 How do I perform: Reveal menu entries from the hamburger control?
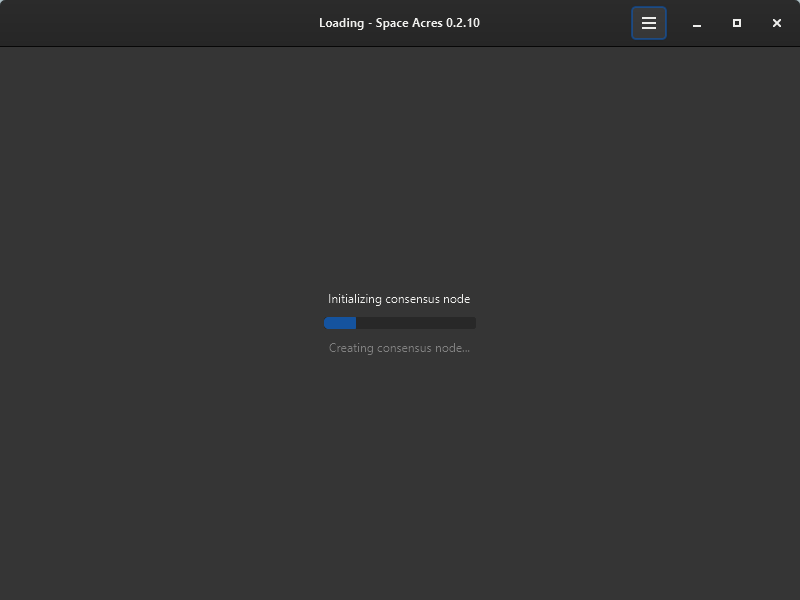pyautogui.click(x=648, y=22)
